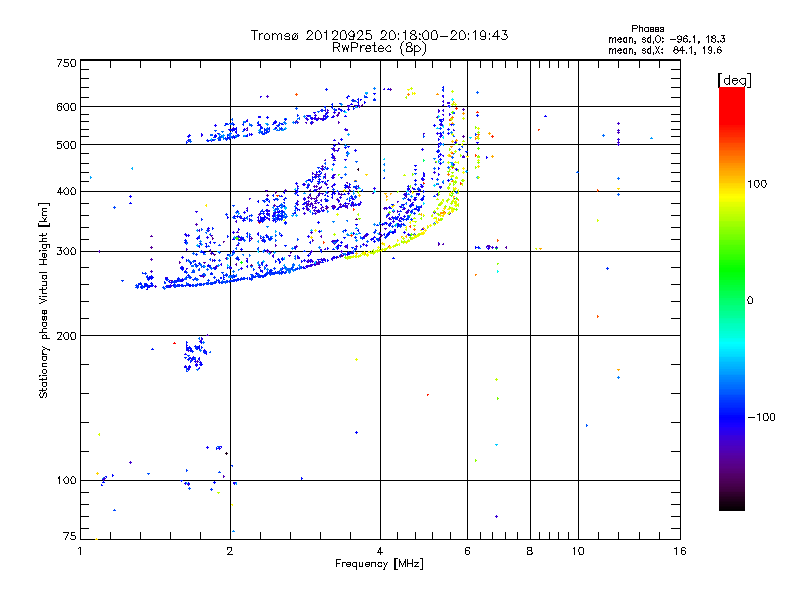This screenshot has height=600, width=800.
Task: Click the '750' y-axis tick label
Action: (x=67, y=63)
